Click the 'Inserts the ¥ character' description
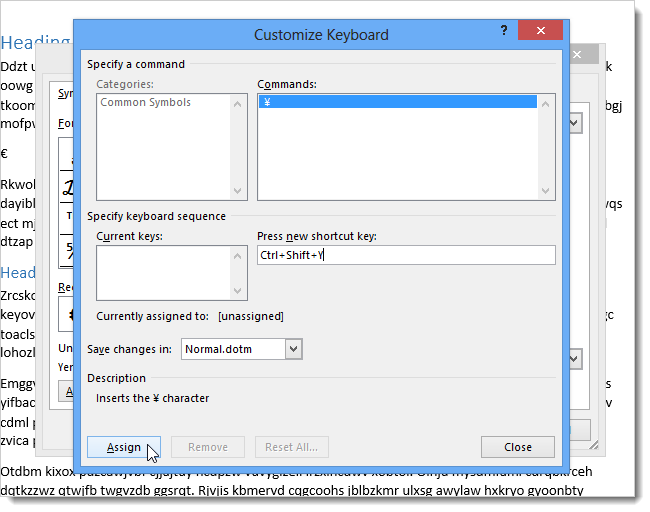 153,398
